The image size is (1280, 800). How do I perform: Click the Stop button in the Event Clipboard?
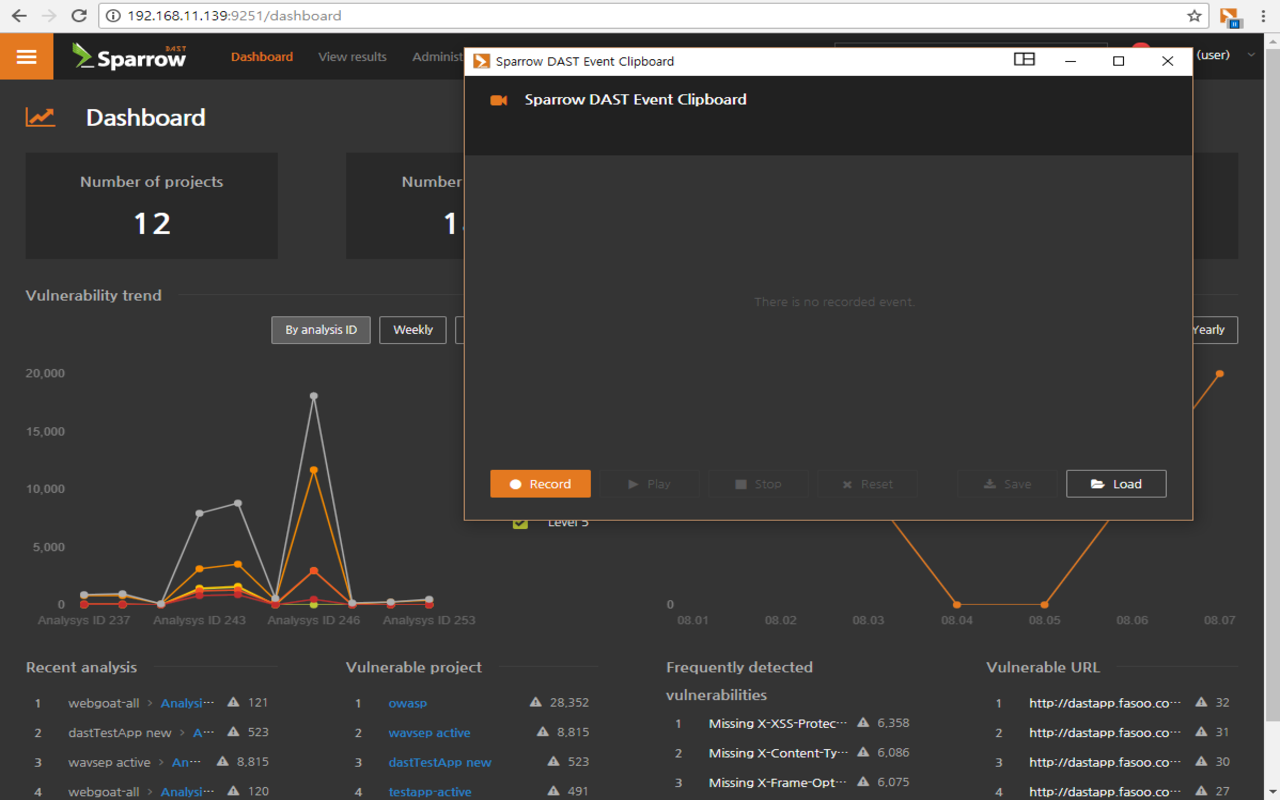click(758, 484)
